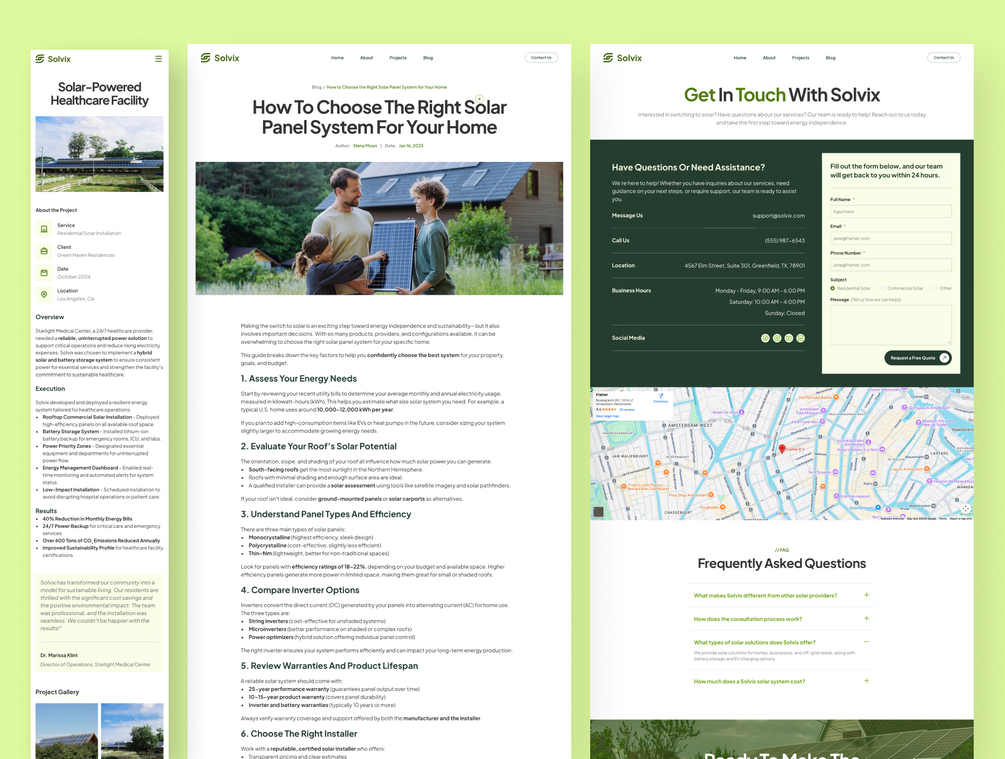Click the Email input field

(891, 238)
